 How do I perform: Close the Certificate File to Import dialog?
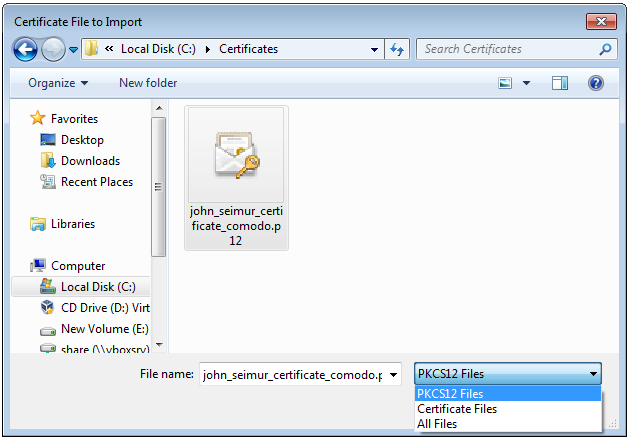601,21
